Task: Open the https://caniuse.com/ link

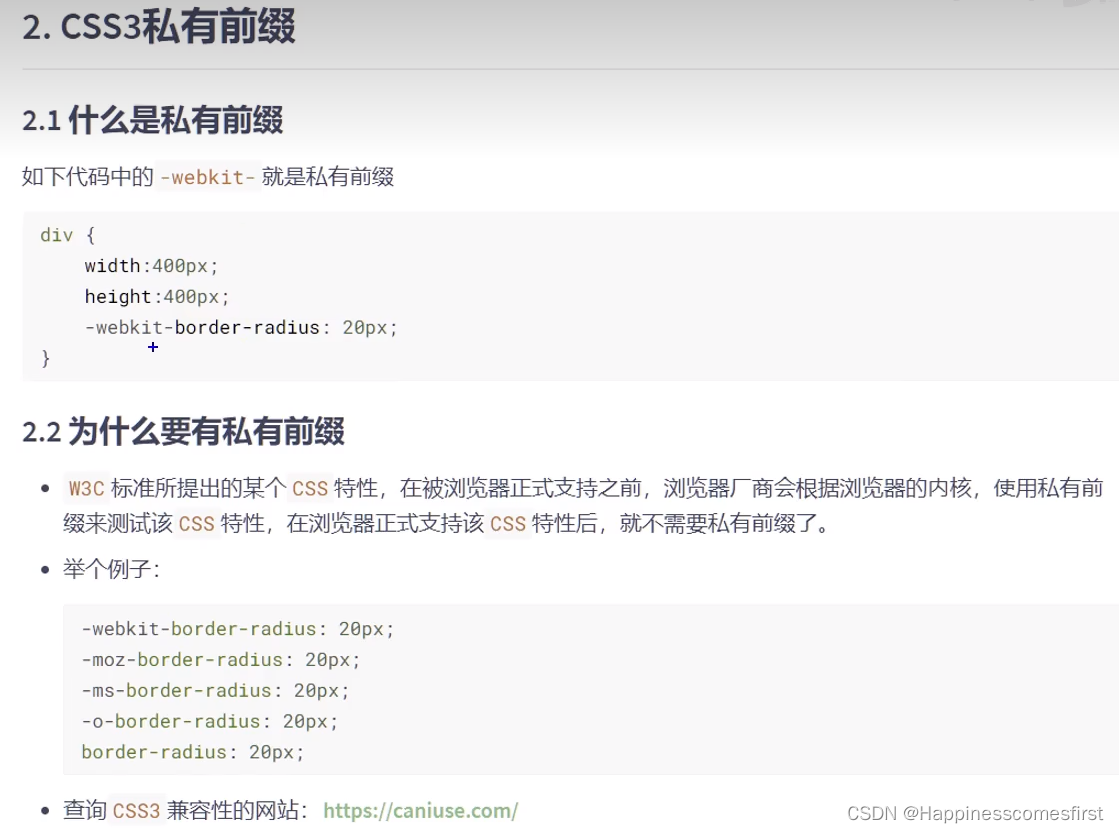Action: coord(420,811)
